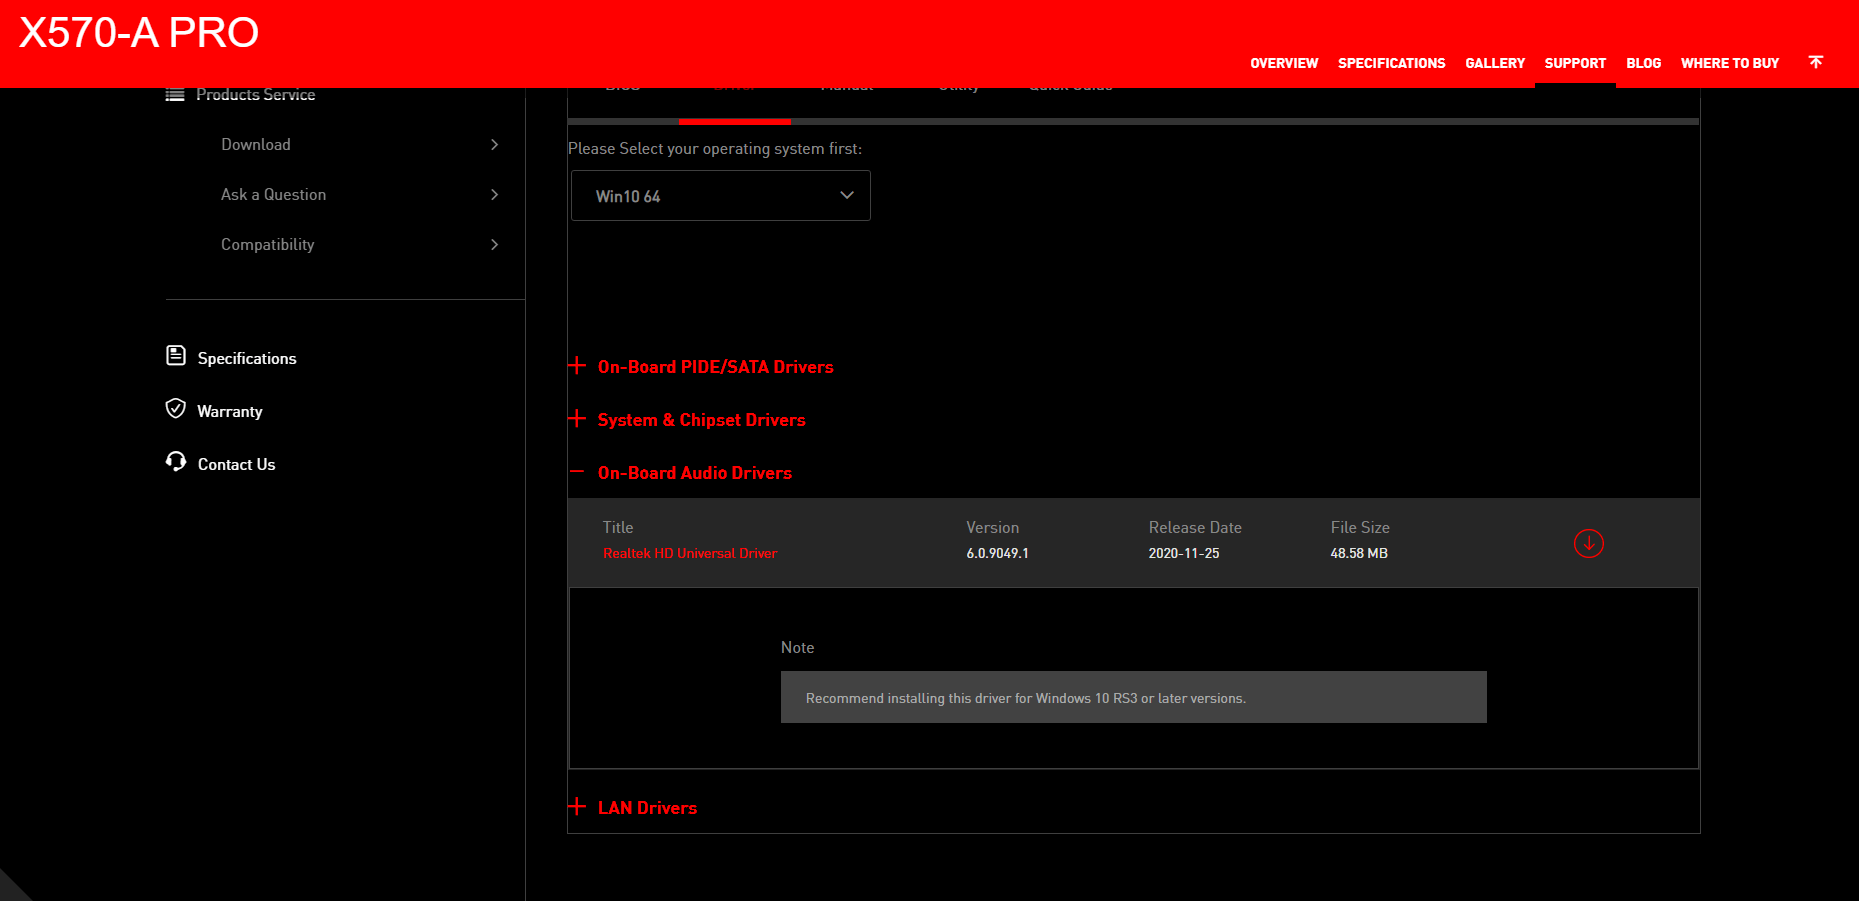The height and width of the screenshot is (901, 1859).
Task: Open the Specifications nav tab
Action: coord(1392,63)
